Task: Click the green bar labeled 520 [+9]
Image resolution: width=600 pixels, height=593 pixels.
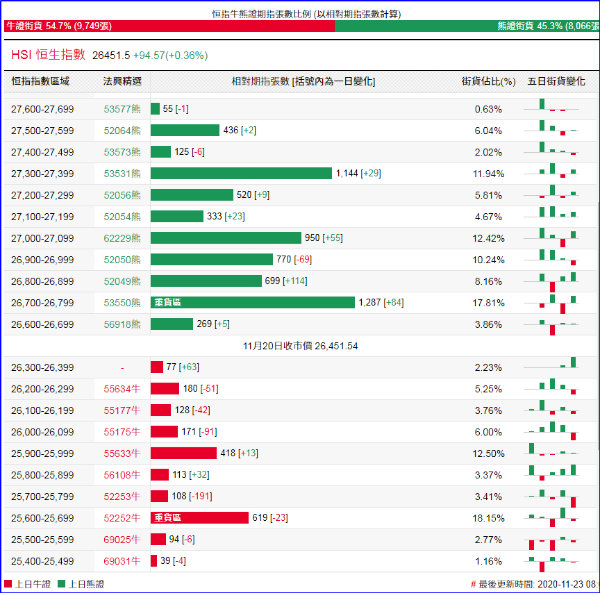Action: pyautogui.click(x=192, y=195)
